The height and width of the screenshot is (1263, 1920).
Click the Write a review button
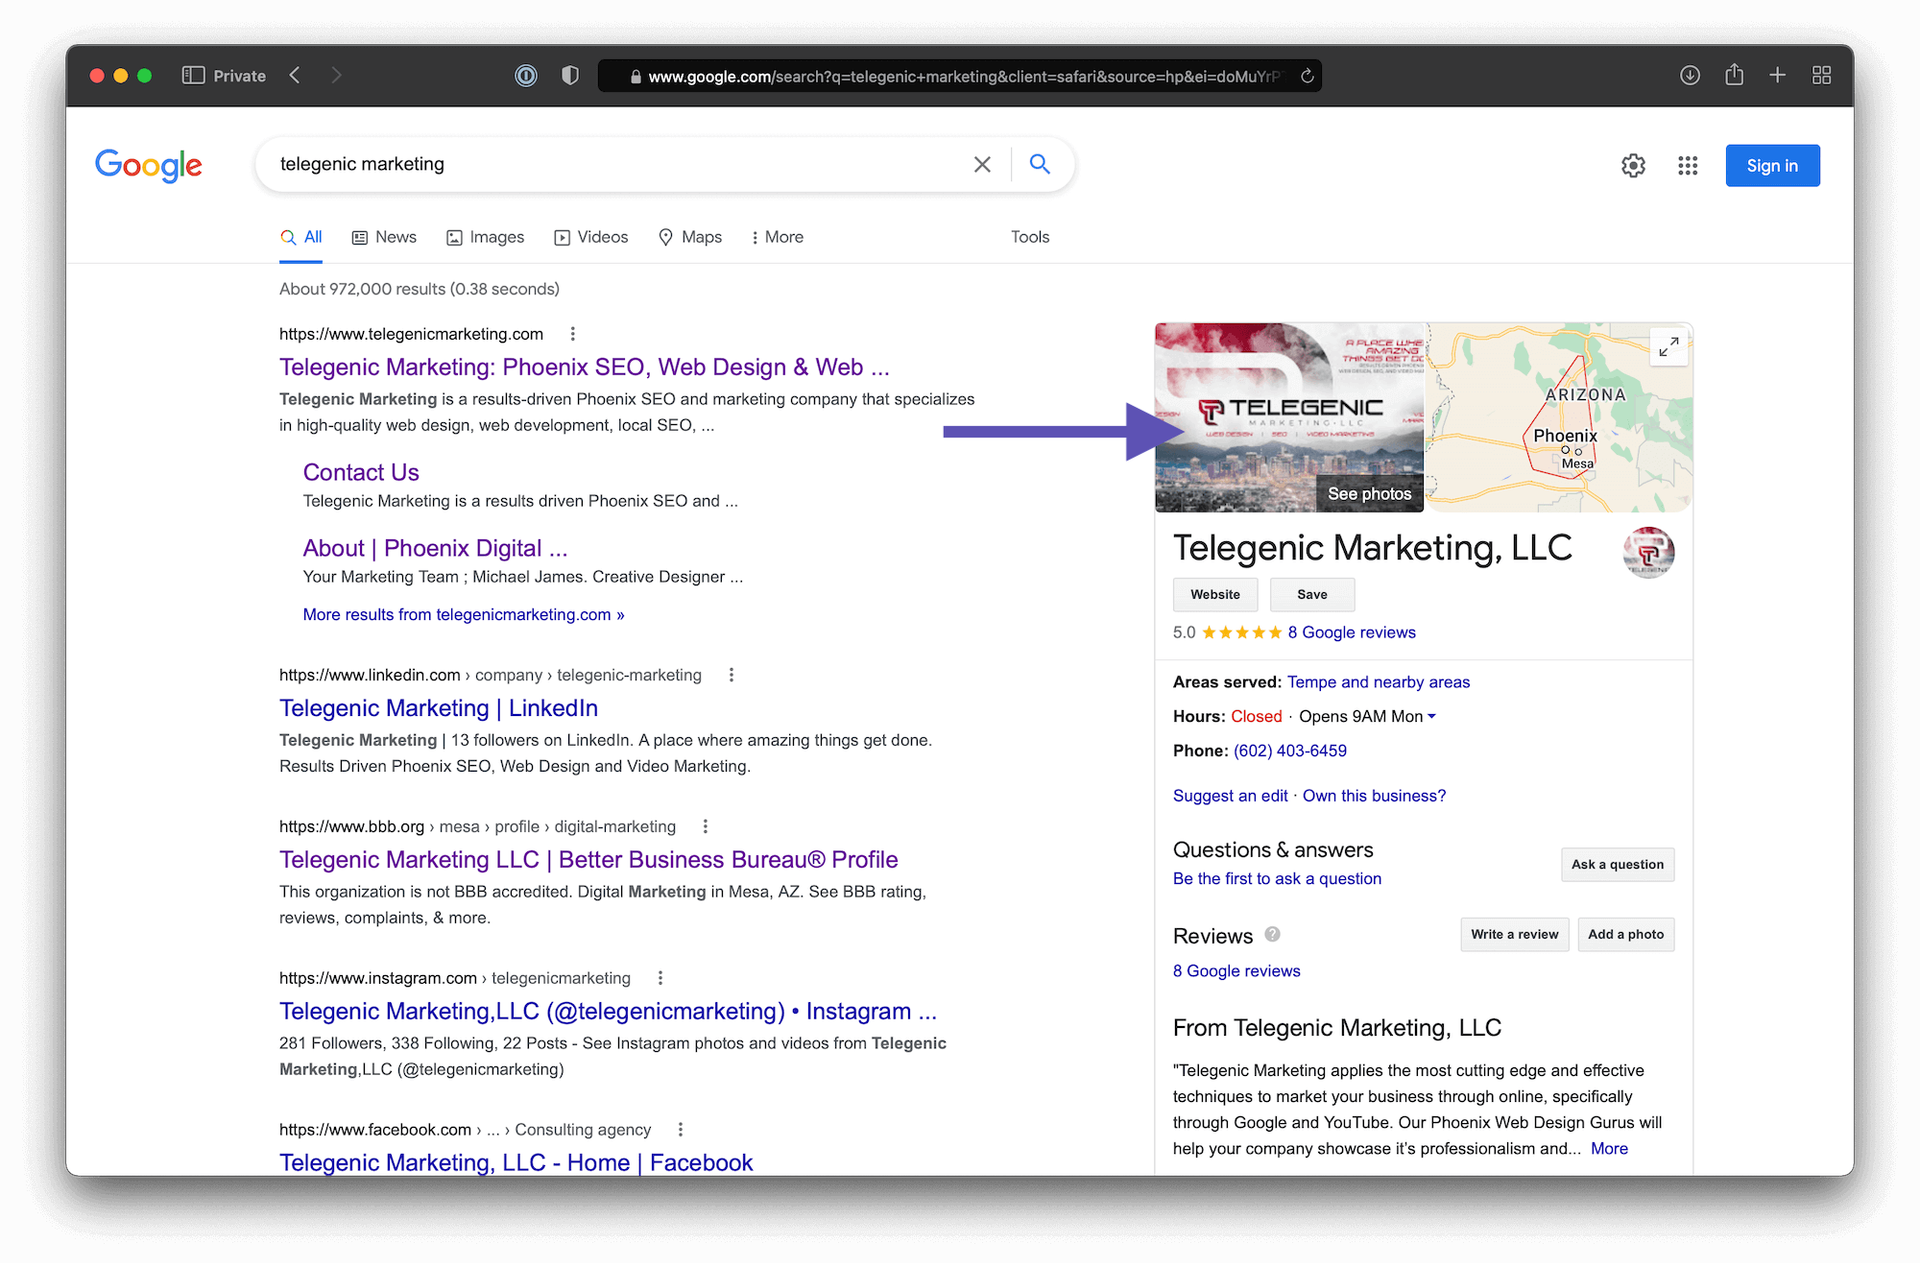click(1514, 934)
